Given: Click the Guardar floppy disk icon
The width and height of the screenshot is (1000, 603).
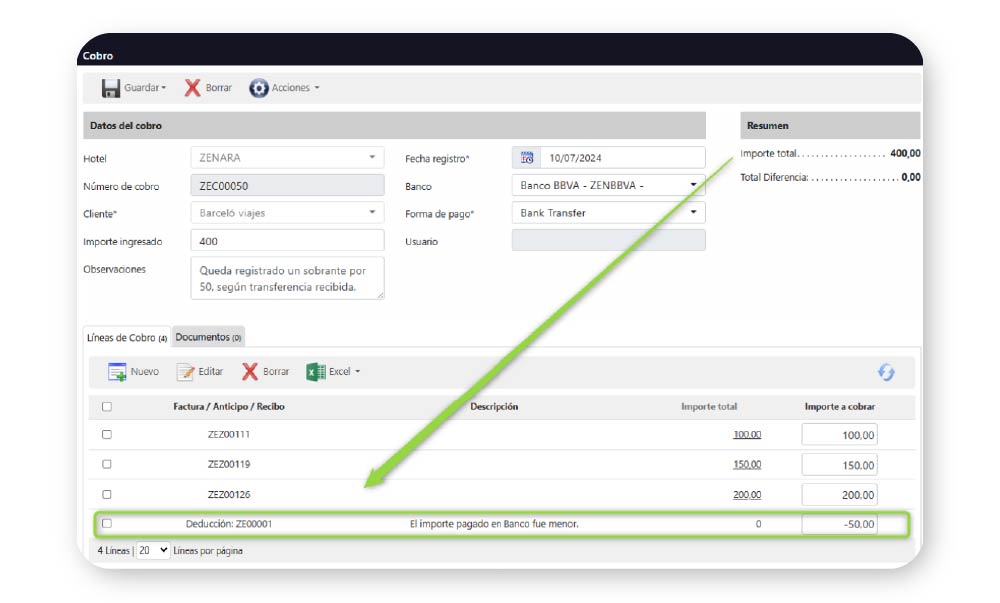Looking at the screenshot, I should click(x=111, y=88).
